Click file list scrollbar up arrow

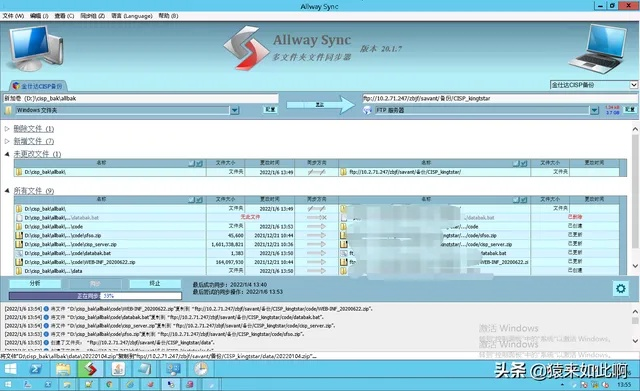(635, 129)
